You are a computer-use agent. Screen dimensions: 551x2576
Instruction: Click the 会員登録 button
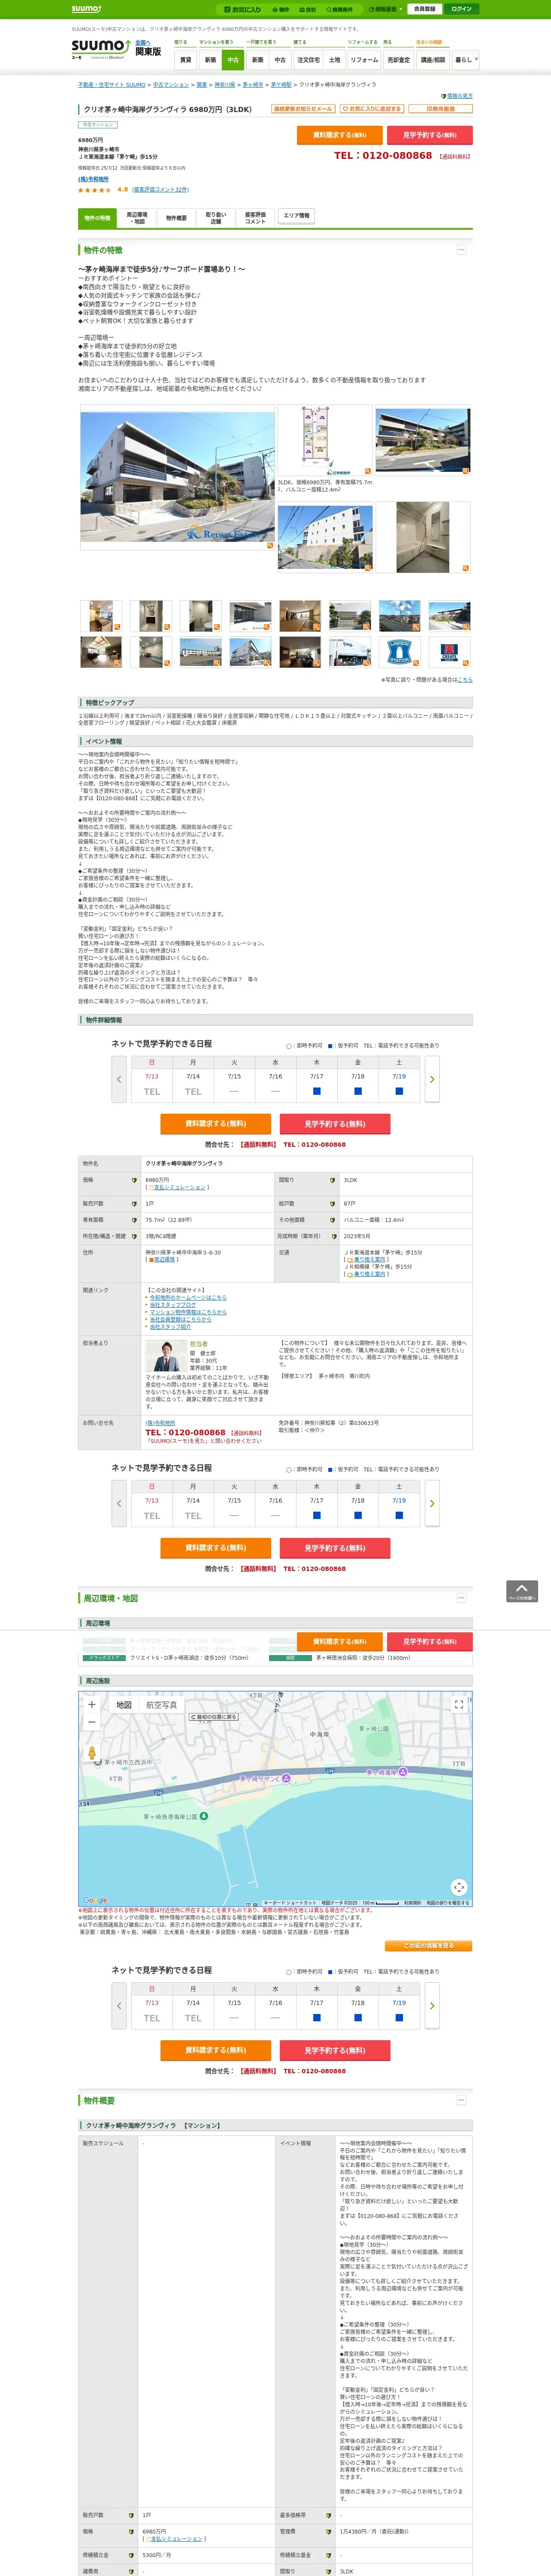pos(425,9)
